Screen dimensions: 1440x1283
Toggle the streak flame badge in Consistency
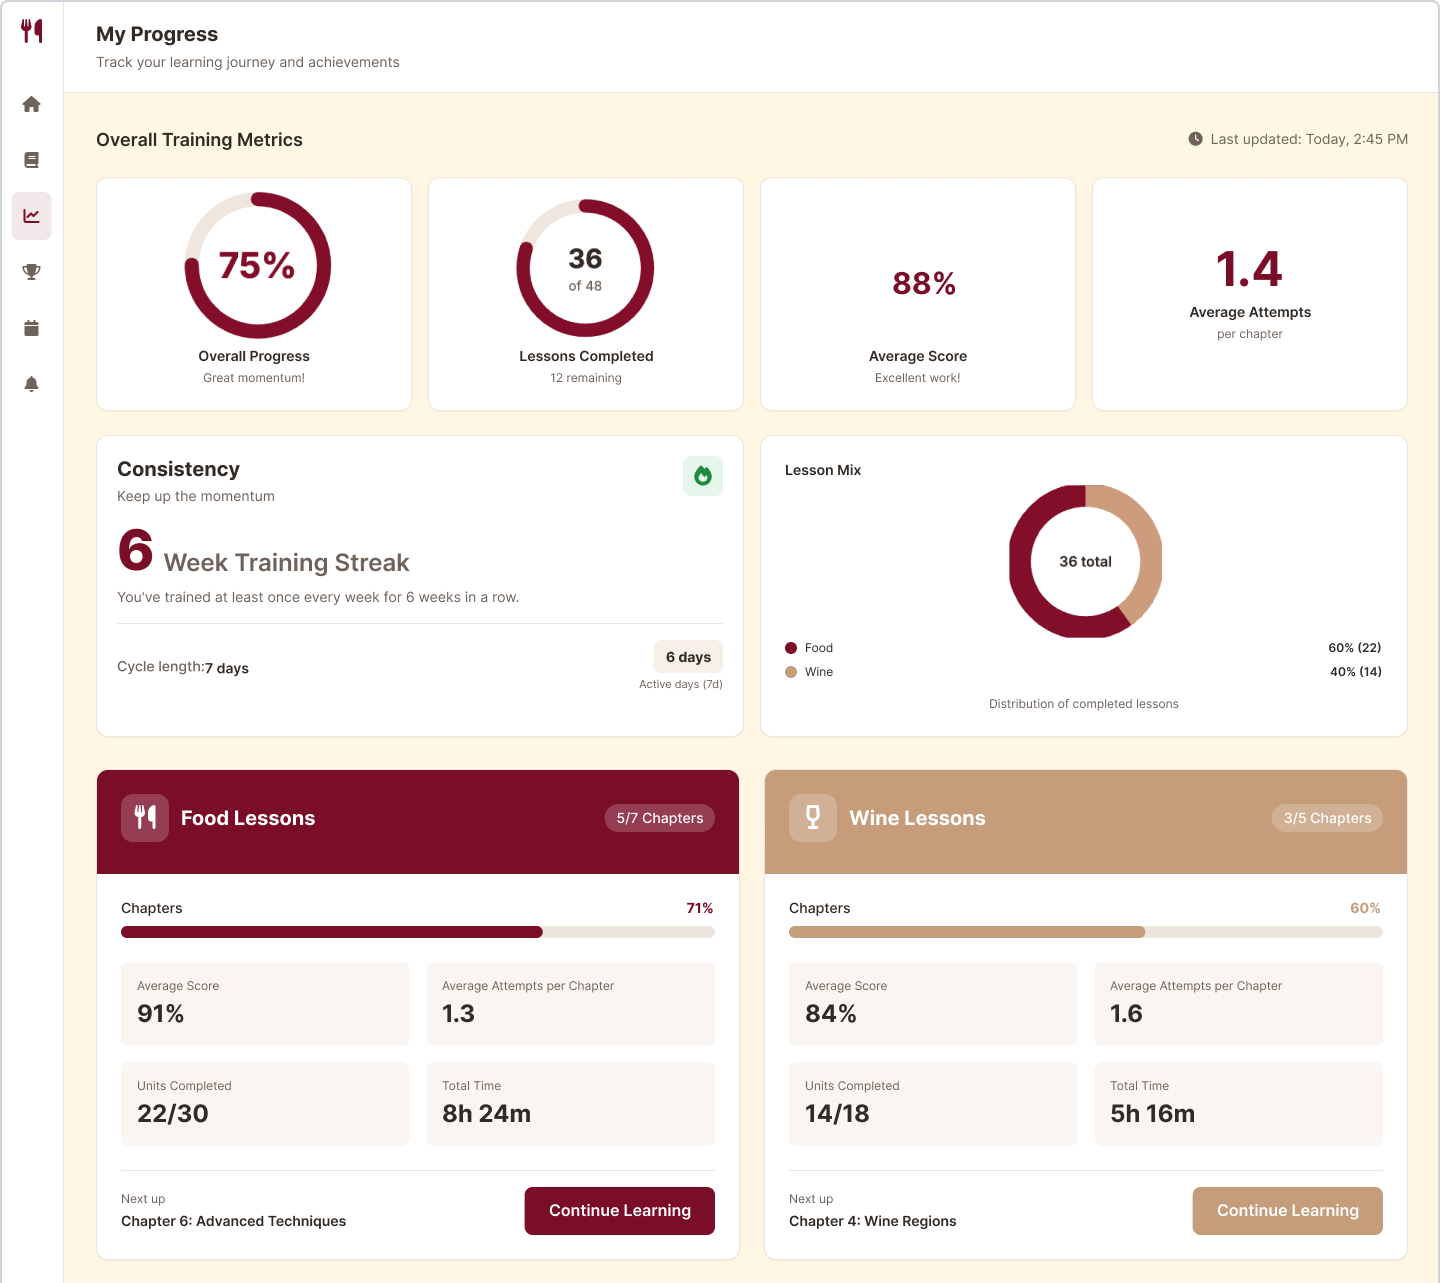pyautogui.click(x=703, y=475)
